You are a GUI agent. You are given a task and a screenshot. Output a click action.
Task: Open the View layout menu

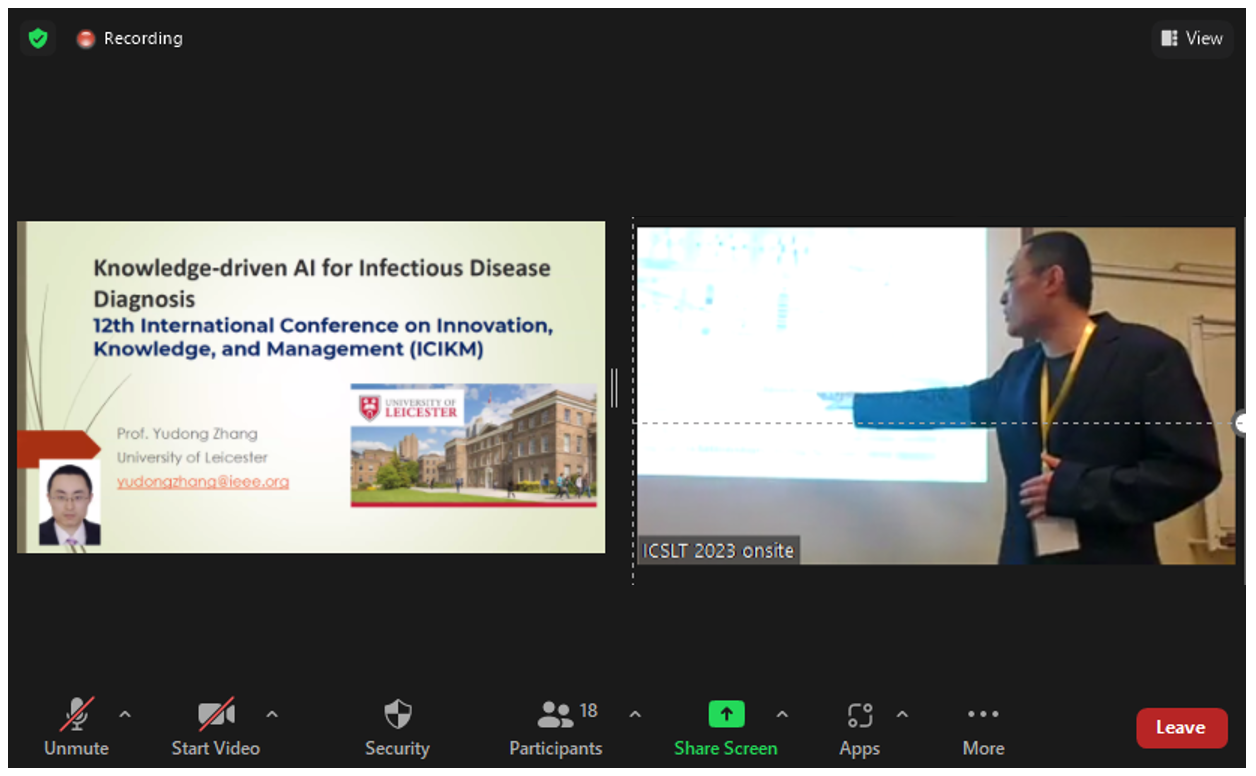(x=1192, y=38)
